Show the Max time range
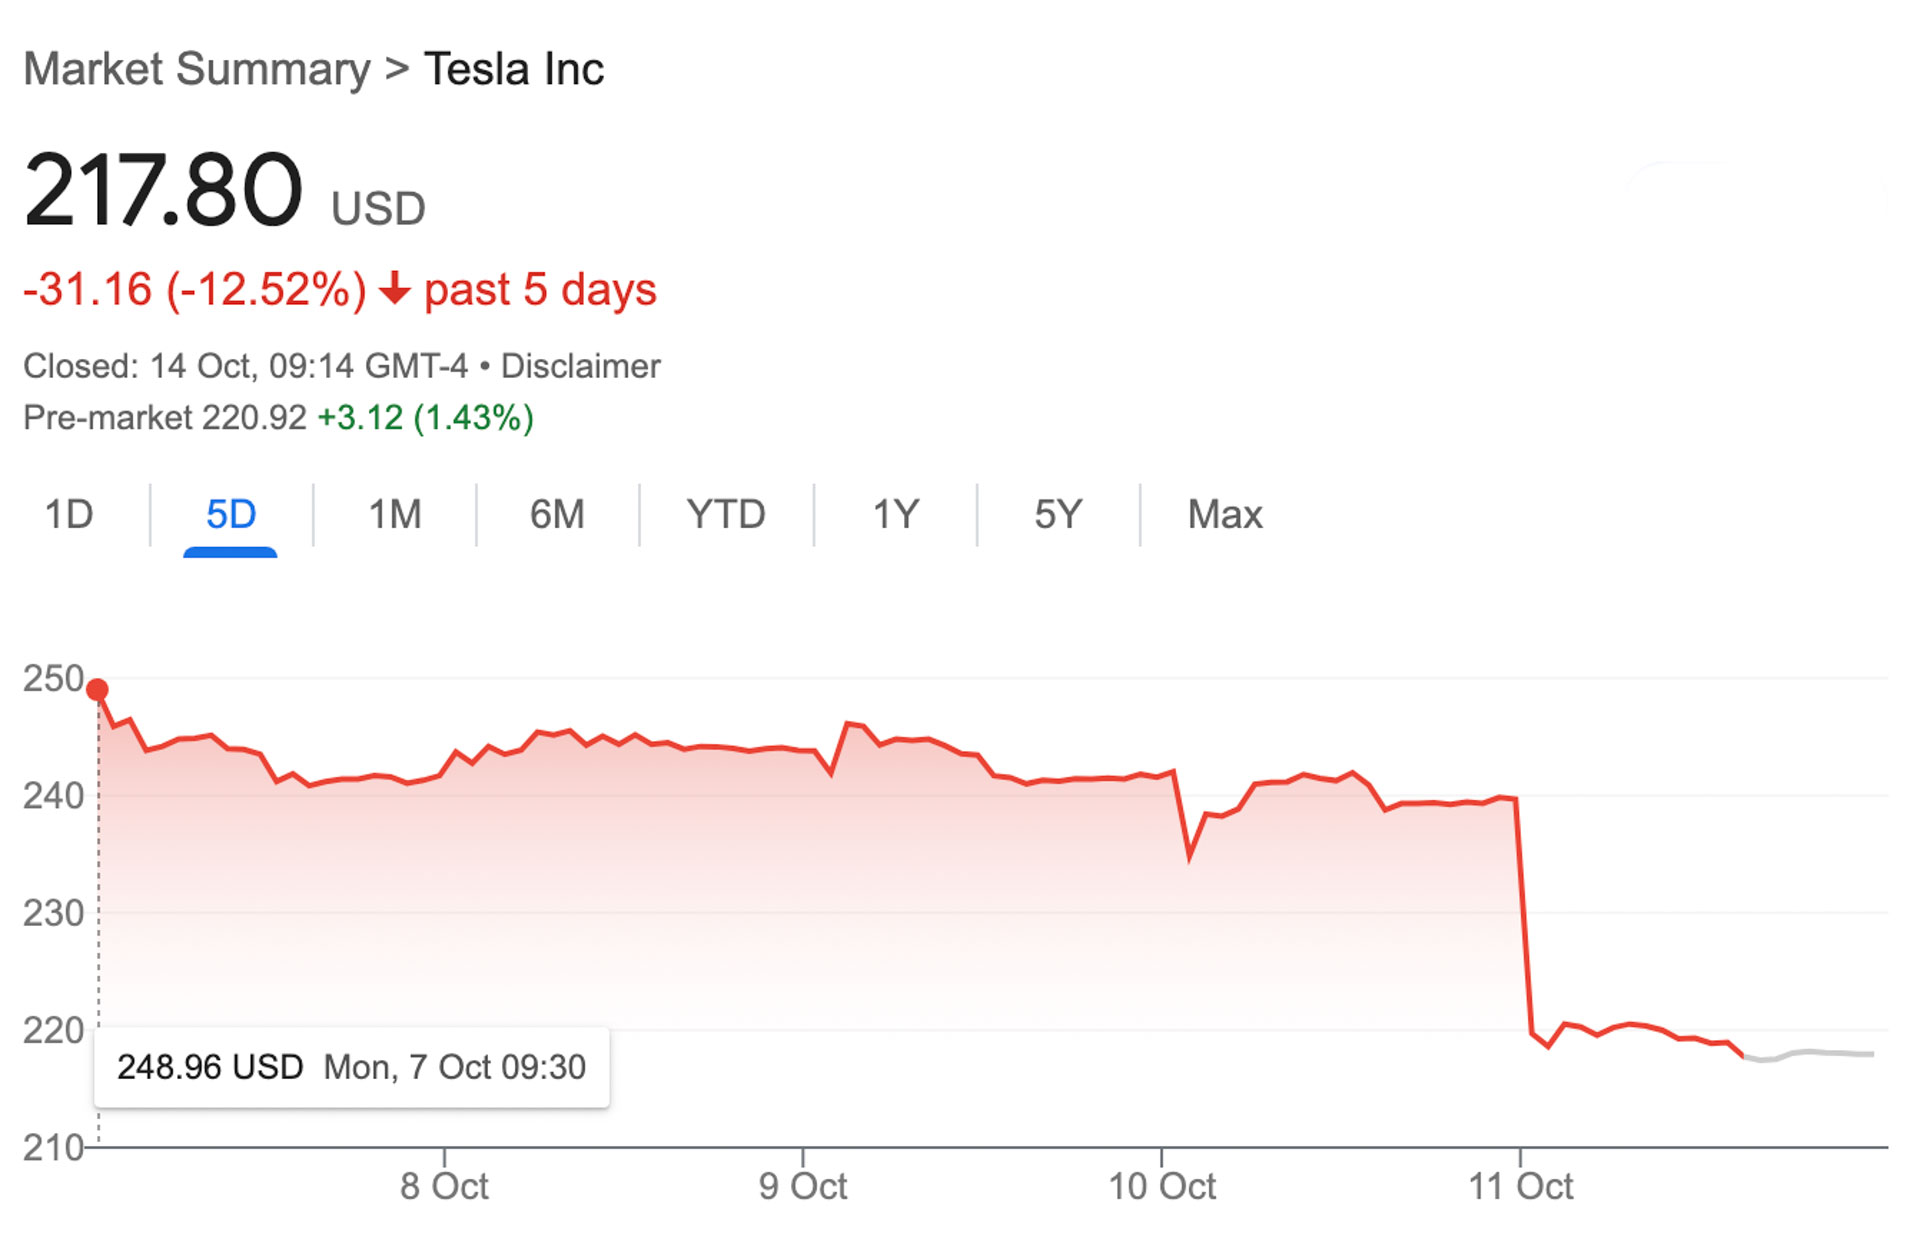Viewport: 1920px width, 1242px height. click(x=1225, y=515)
